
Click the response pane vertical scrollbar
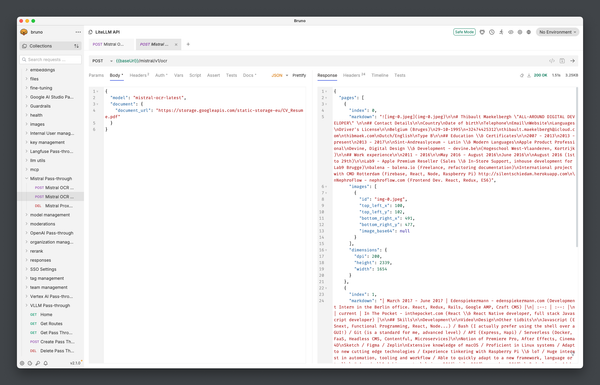pos(577,167)
